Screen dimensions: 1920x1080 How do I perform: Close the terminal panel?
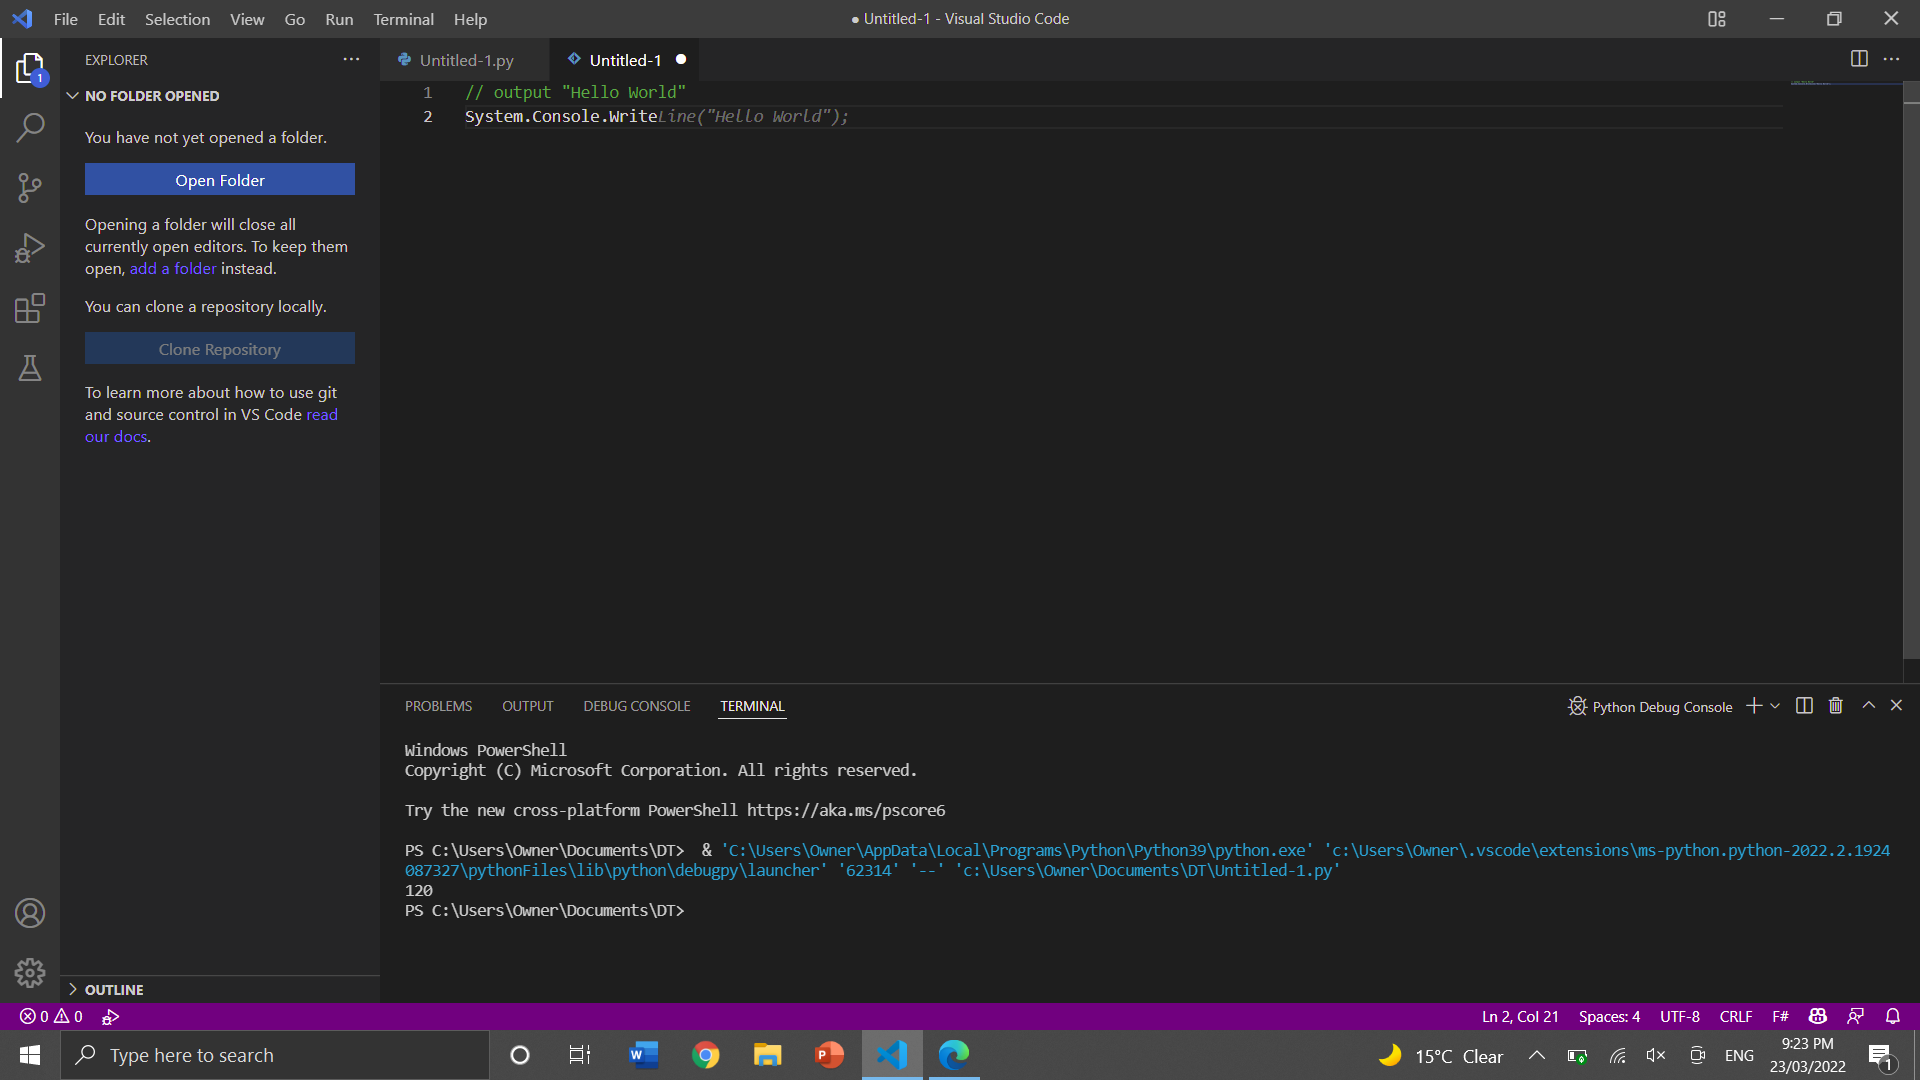coord(1896,706)
